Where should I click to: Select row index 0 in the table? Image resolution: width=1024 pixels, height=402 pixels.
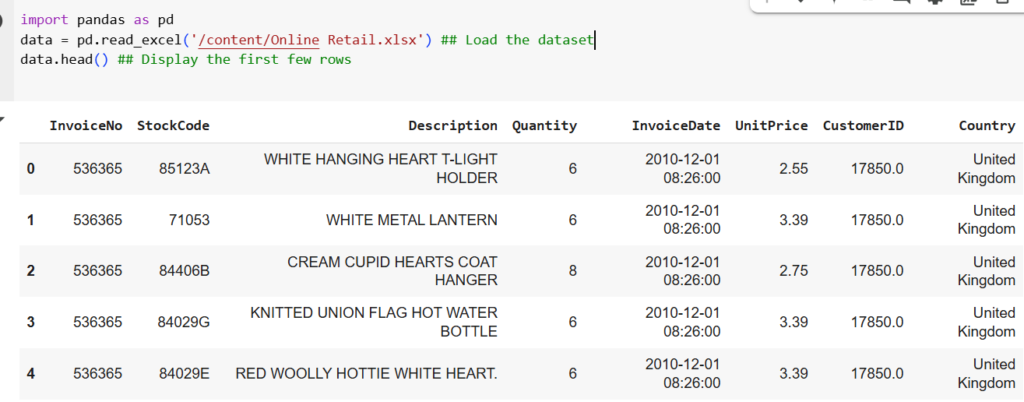point(31,169)
